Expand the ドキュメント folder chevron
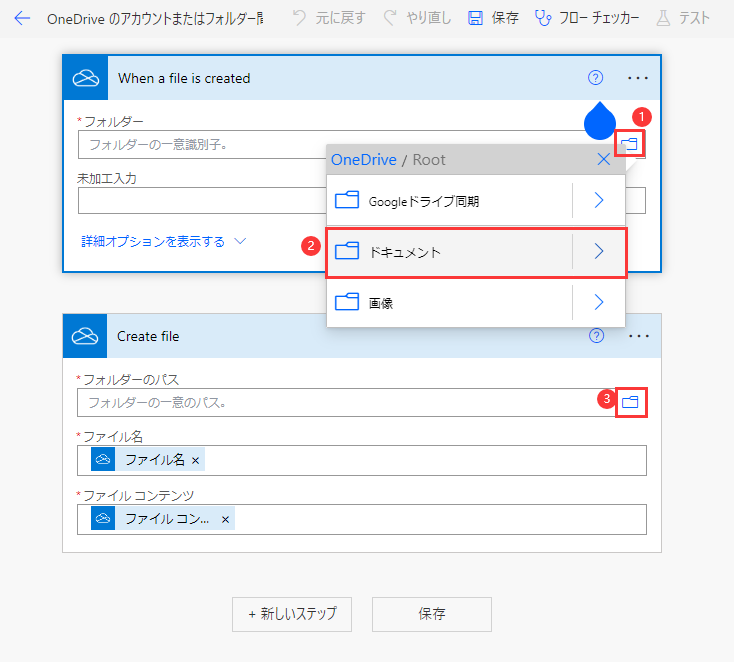The width and height of the screenshot is (734, 662). point(599,251)
